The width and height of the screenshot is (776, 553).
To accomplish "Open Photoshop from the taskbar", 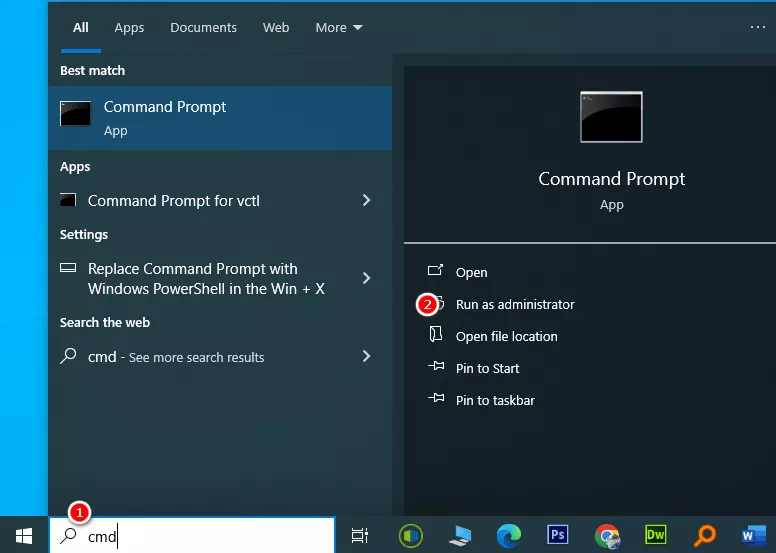I will (x=558, y=535).
